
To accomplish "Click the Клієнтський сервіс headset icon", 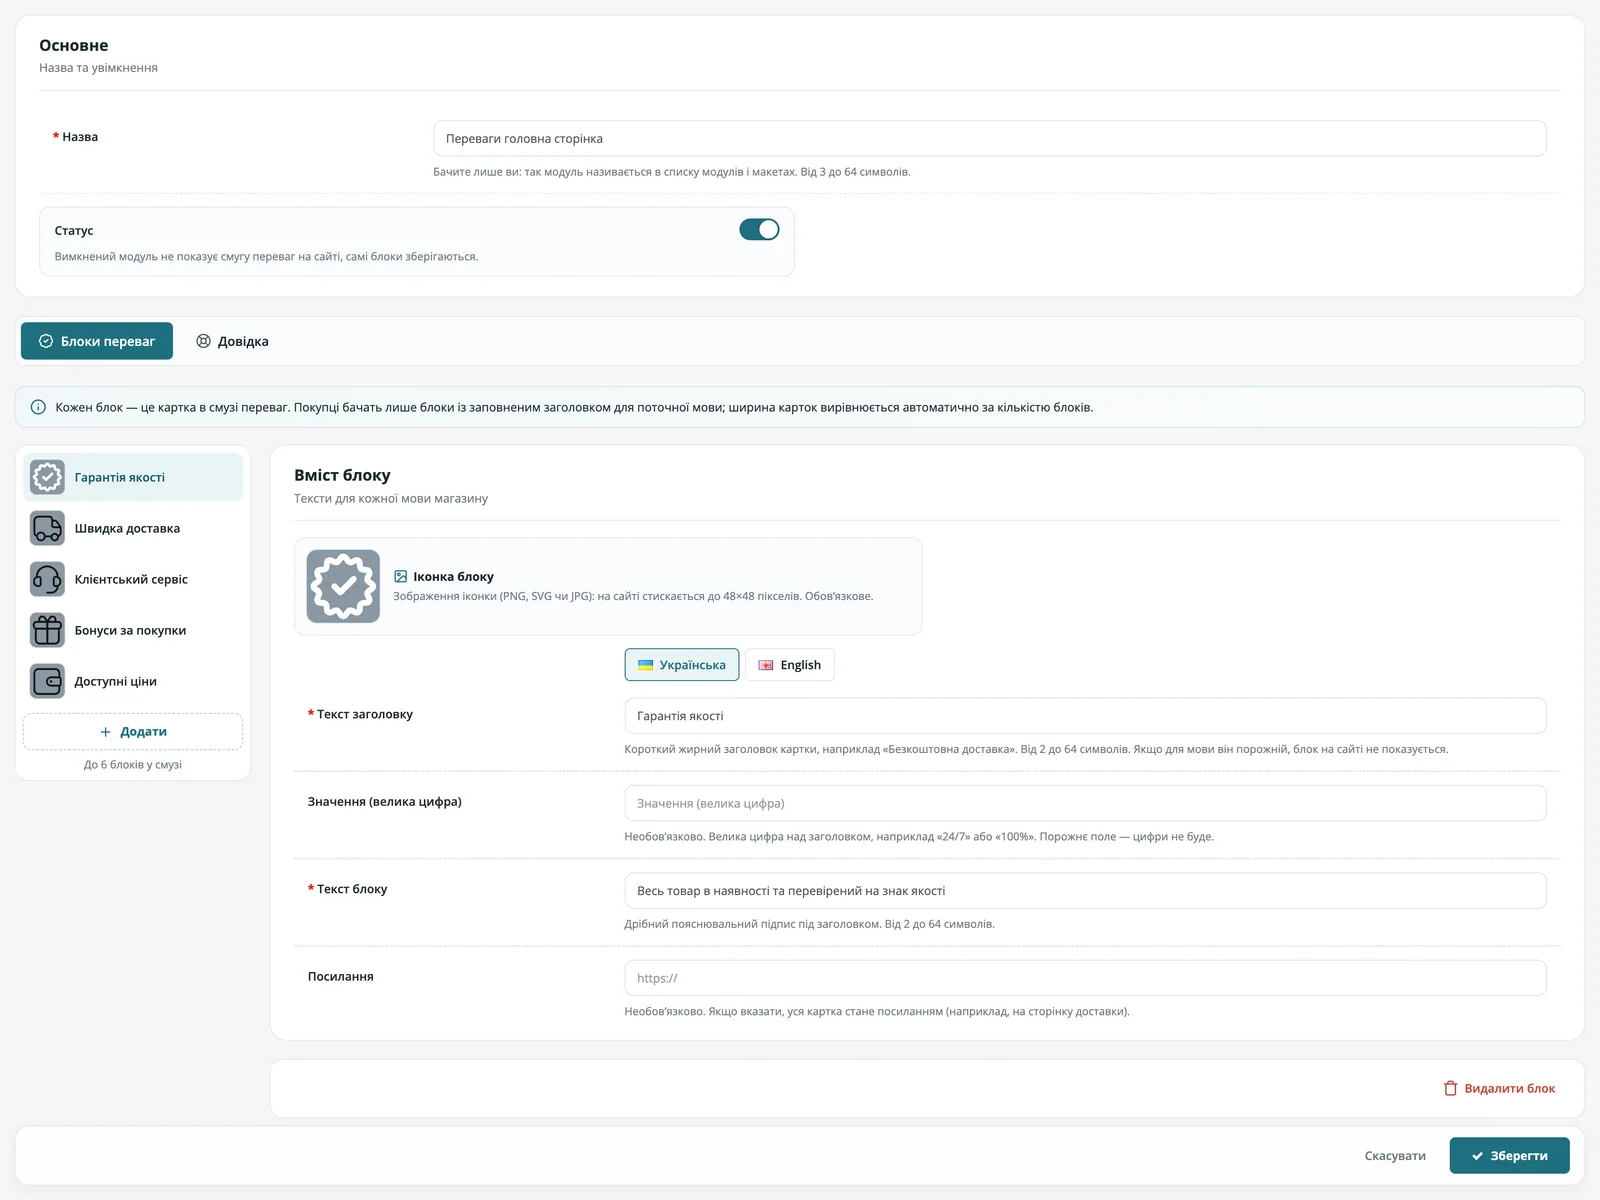I will pyautogui.click(x=47, y=579).
